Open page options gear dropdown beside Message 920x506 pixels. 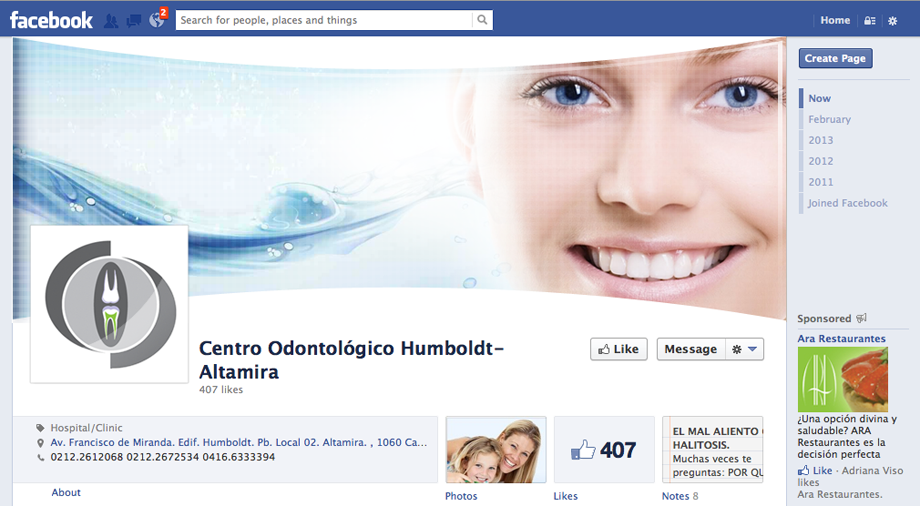click(x=745, y=349)
